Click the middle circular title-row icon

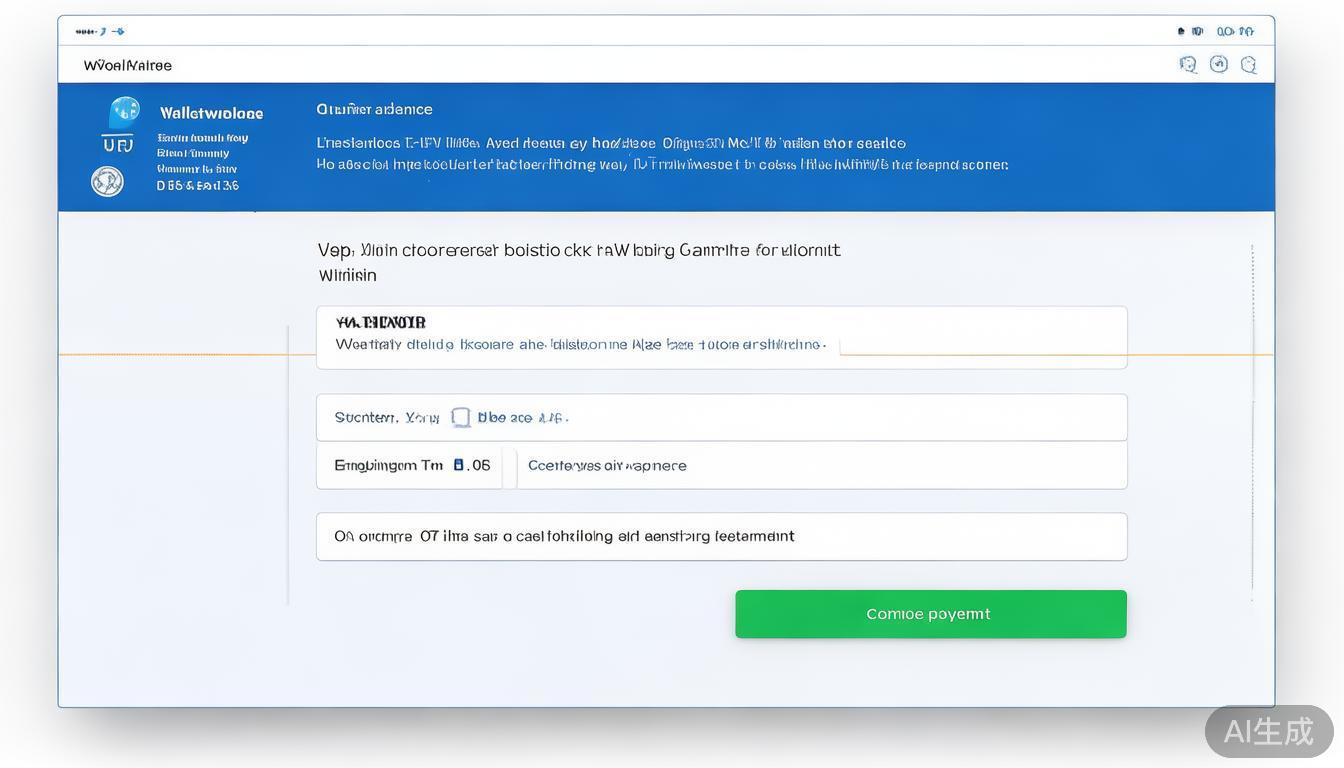click(1218, 64)
